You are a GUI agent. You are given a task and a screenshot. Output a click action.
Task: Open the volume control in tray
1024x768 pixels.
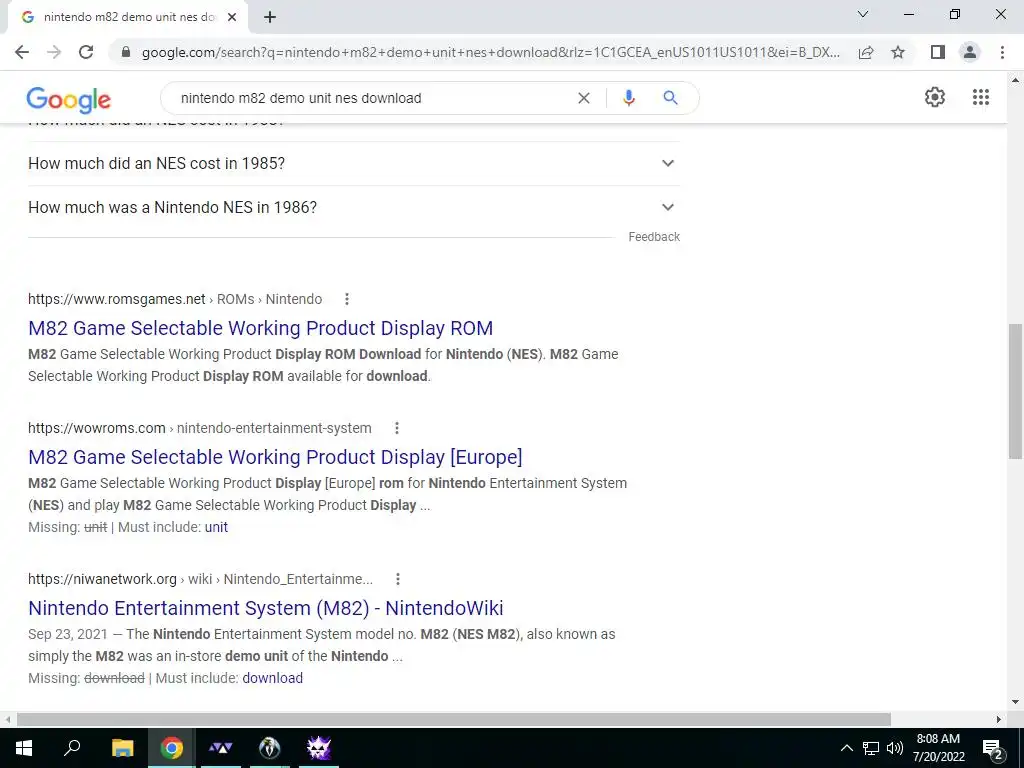pyautogui.click(x=895, y=748)
